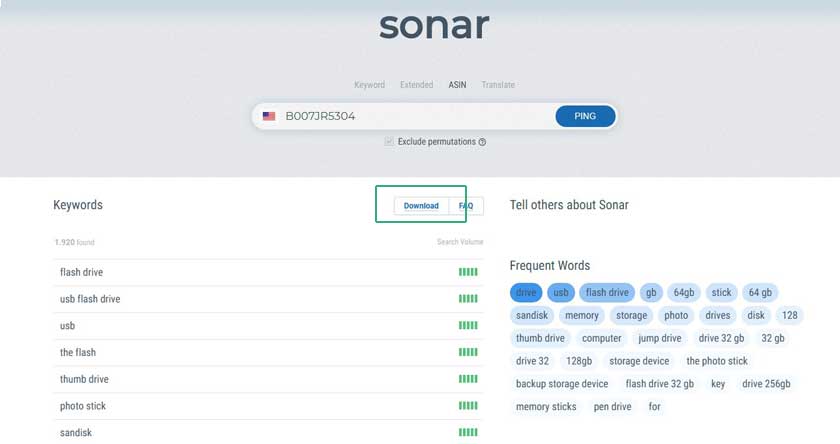Click the 'storage' frequent word tag
This screenshot has width=840, height=444.
[x=632, y=315]
